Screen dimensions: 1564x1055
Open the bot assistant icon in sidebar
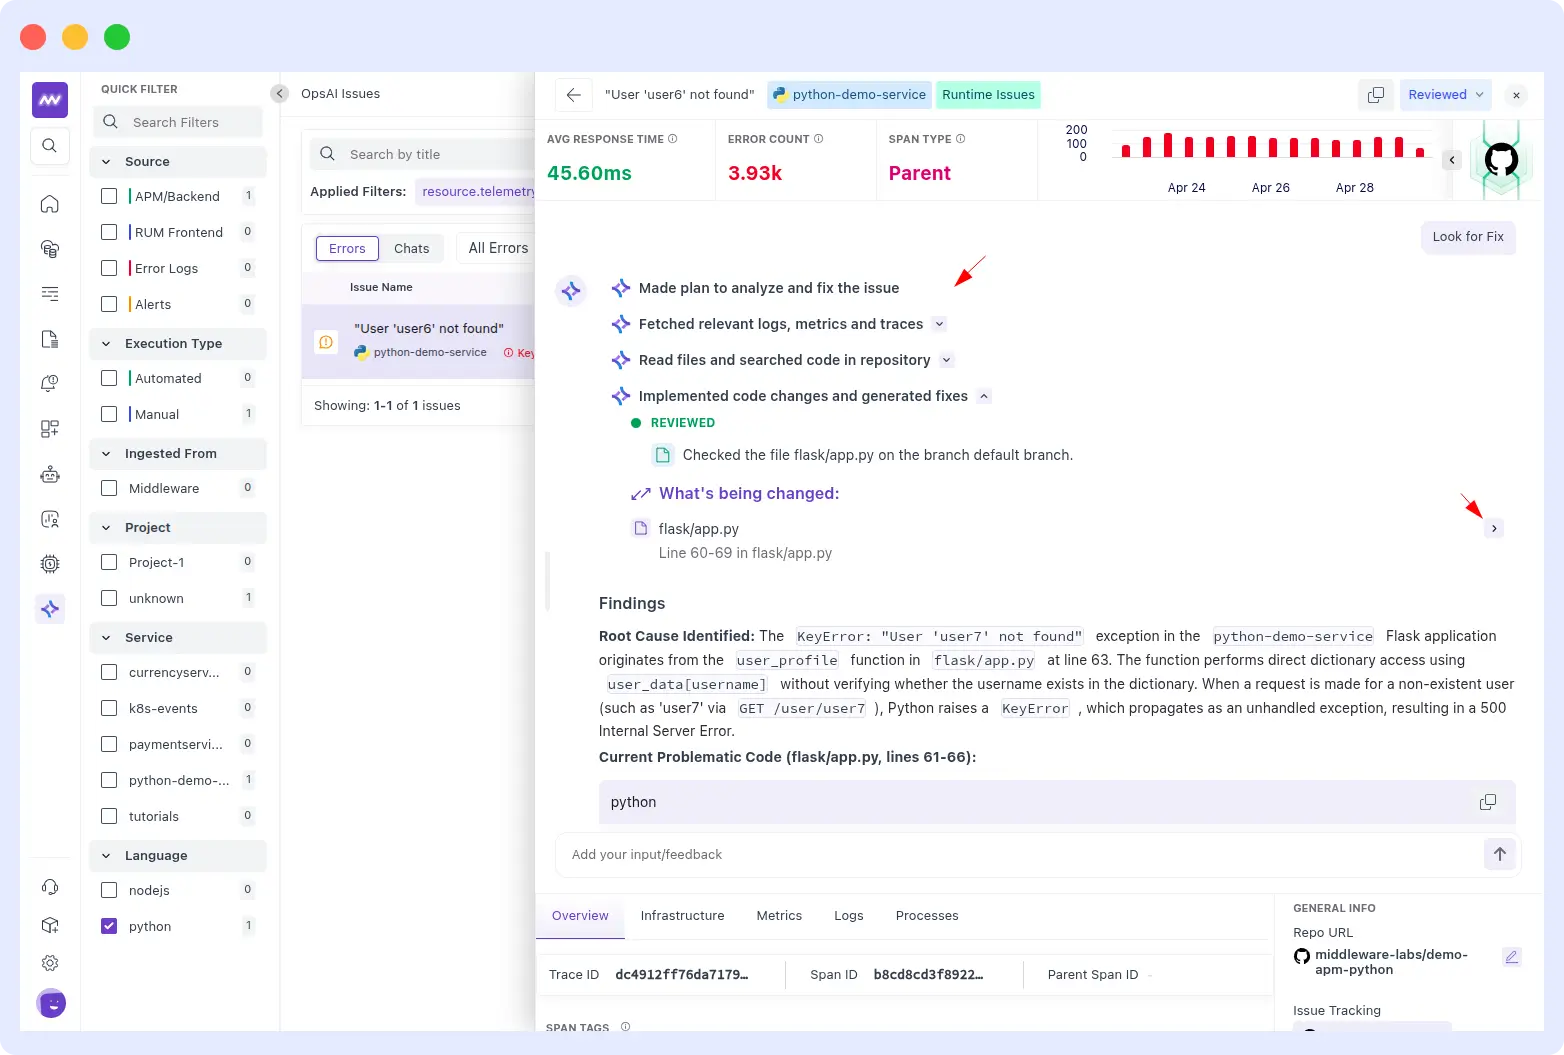50,474
